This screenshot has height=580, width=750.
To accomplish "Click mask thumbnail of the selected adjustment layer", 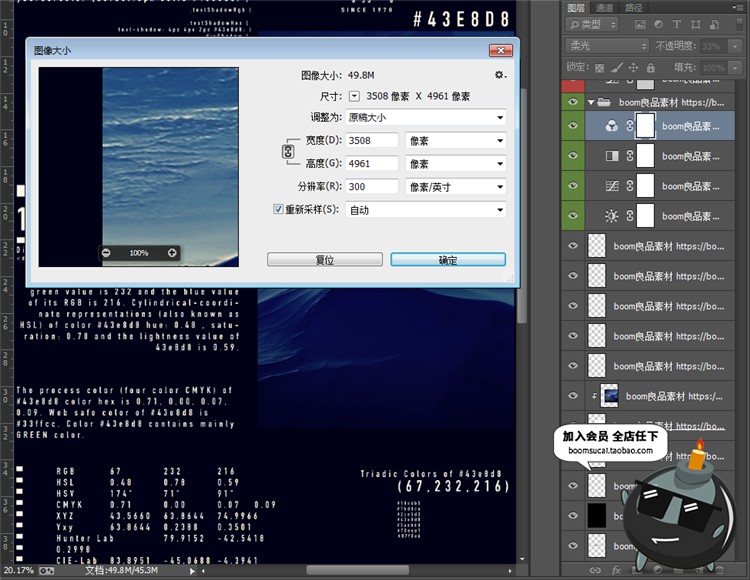I will [x=645, y=126].
